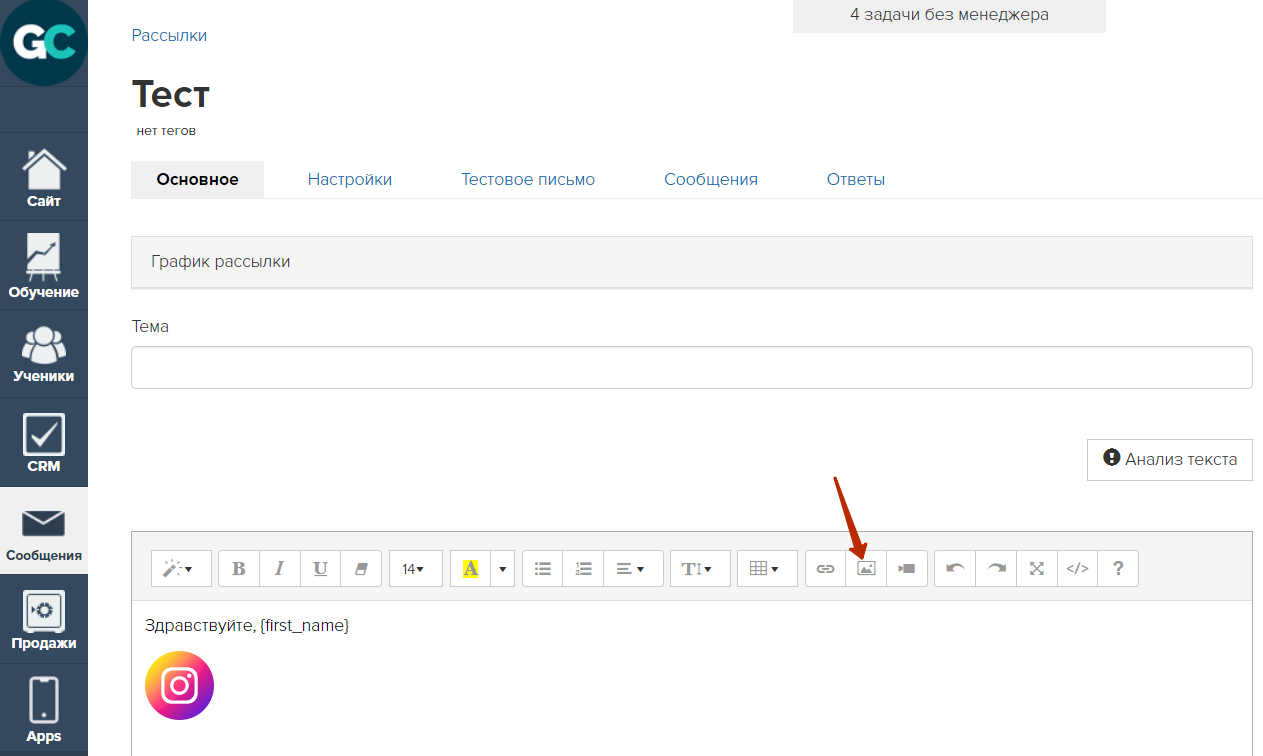1263x756 pixels.
Task: Toggle italic formatting in editor toolbar
Action: pyautogui.click(x=280, y=568)
